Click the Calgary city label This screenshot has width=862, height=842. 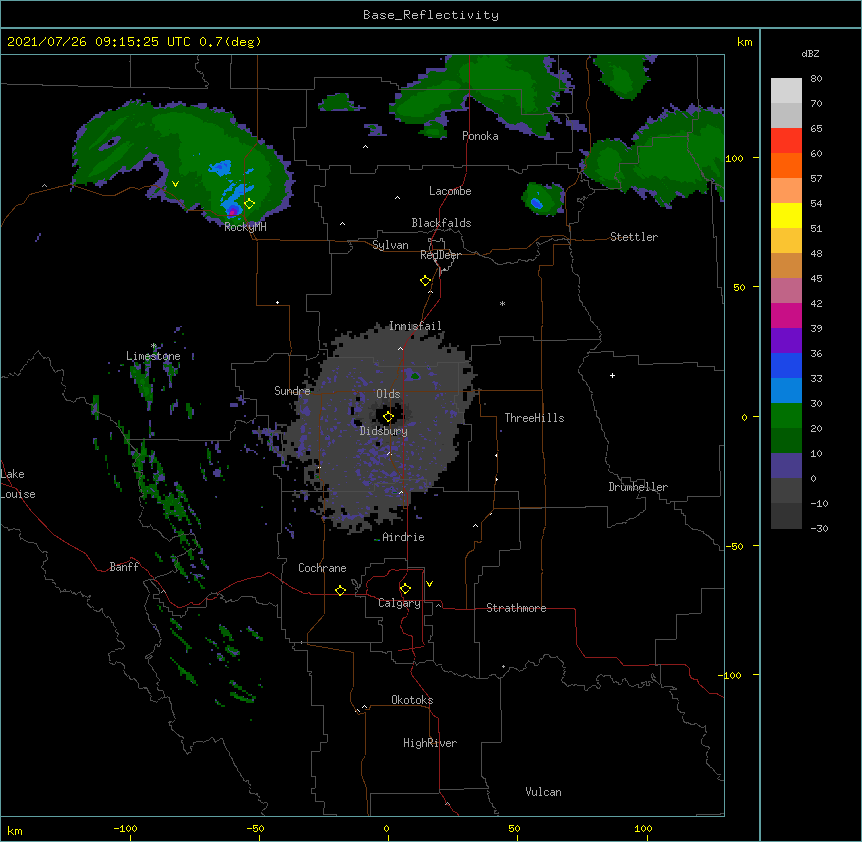click(x=399, y=603)
